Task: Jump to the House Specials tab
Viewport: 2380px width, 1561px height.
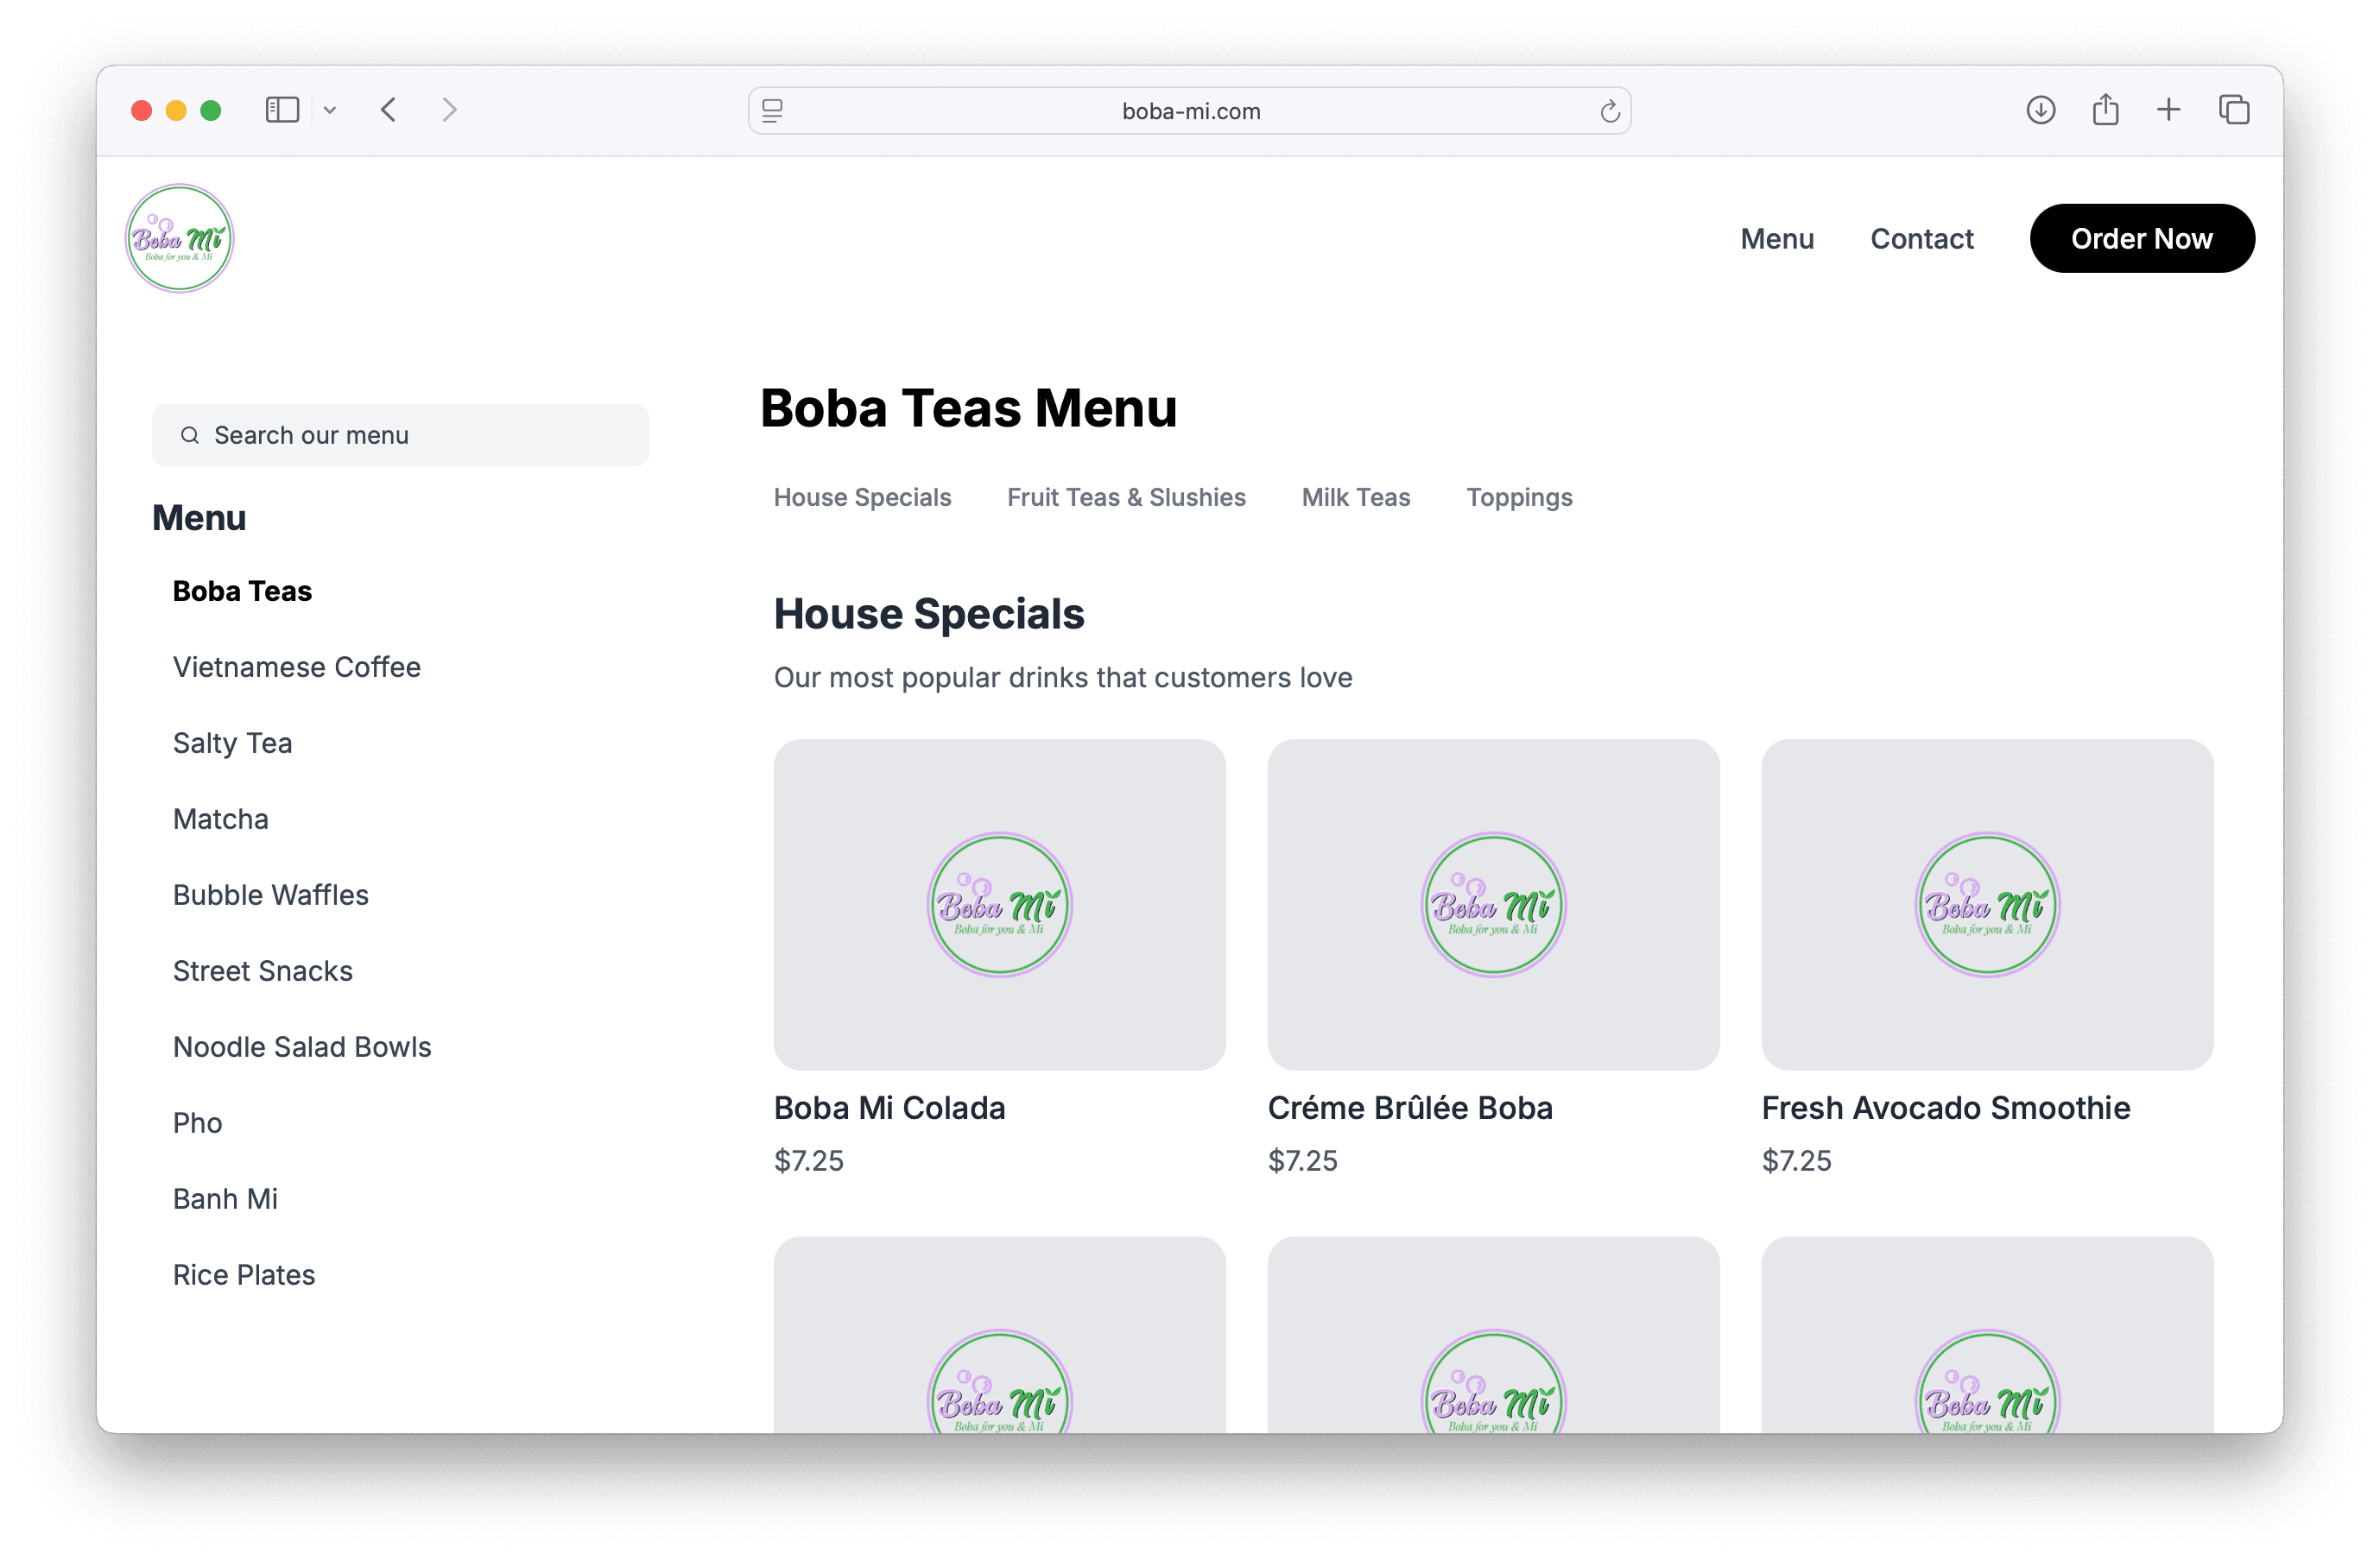Action: coord(862,497)
